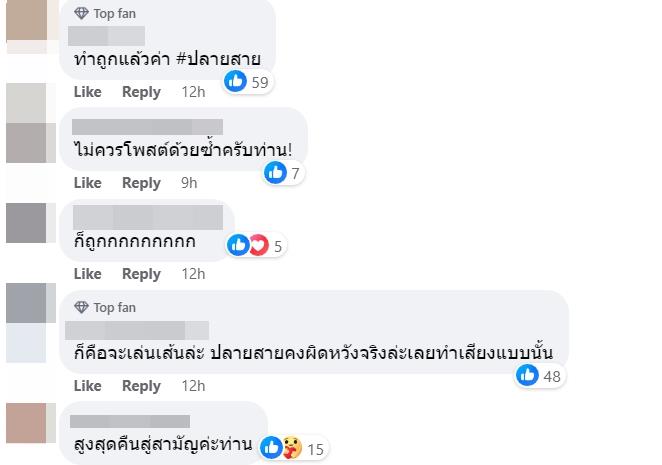The height and width of the screenshot is (465, 662).
Task: Click the like reaction icon showing 7
Action: point(276,173)
